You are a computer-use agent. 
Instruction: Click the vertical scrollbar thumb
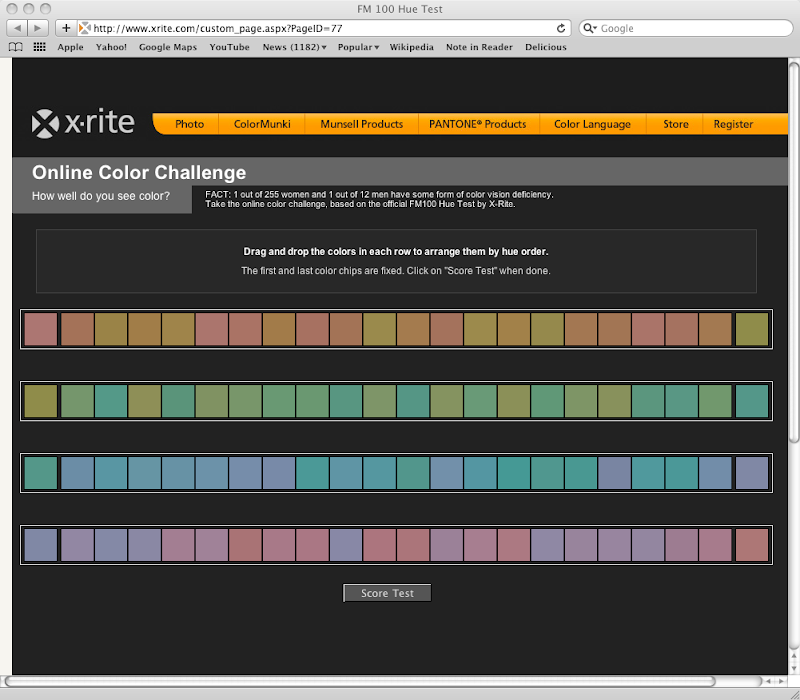coord(794,253)
